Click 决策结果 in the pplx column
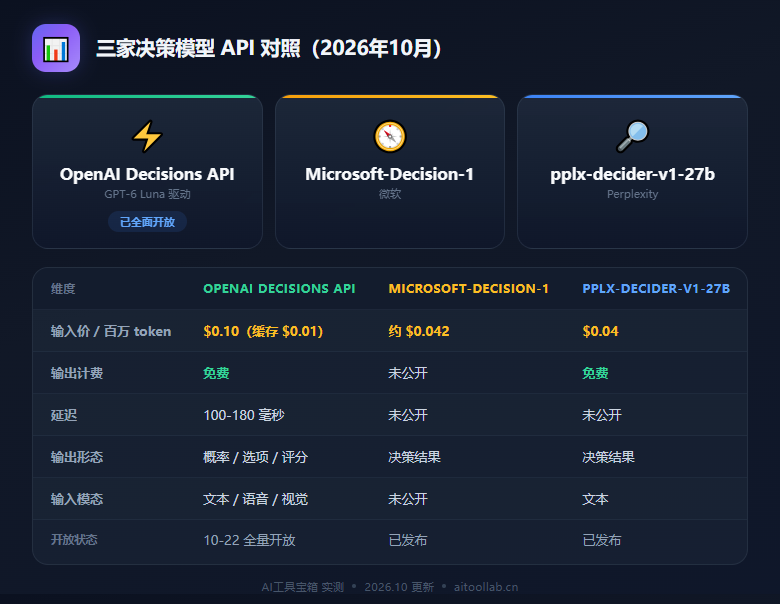The height and width of the screenshot is (604, 780). [x=608, y=457]
